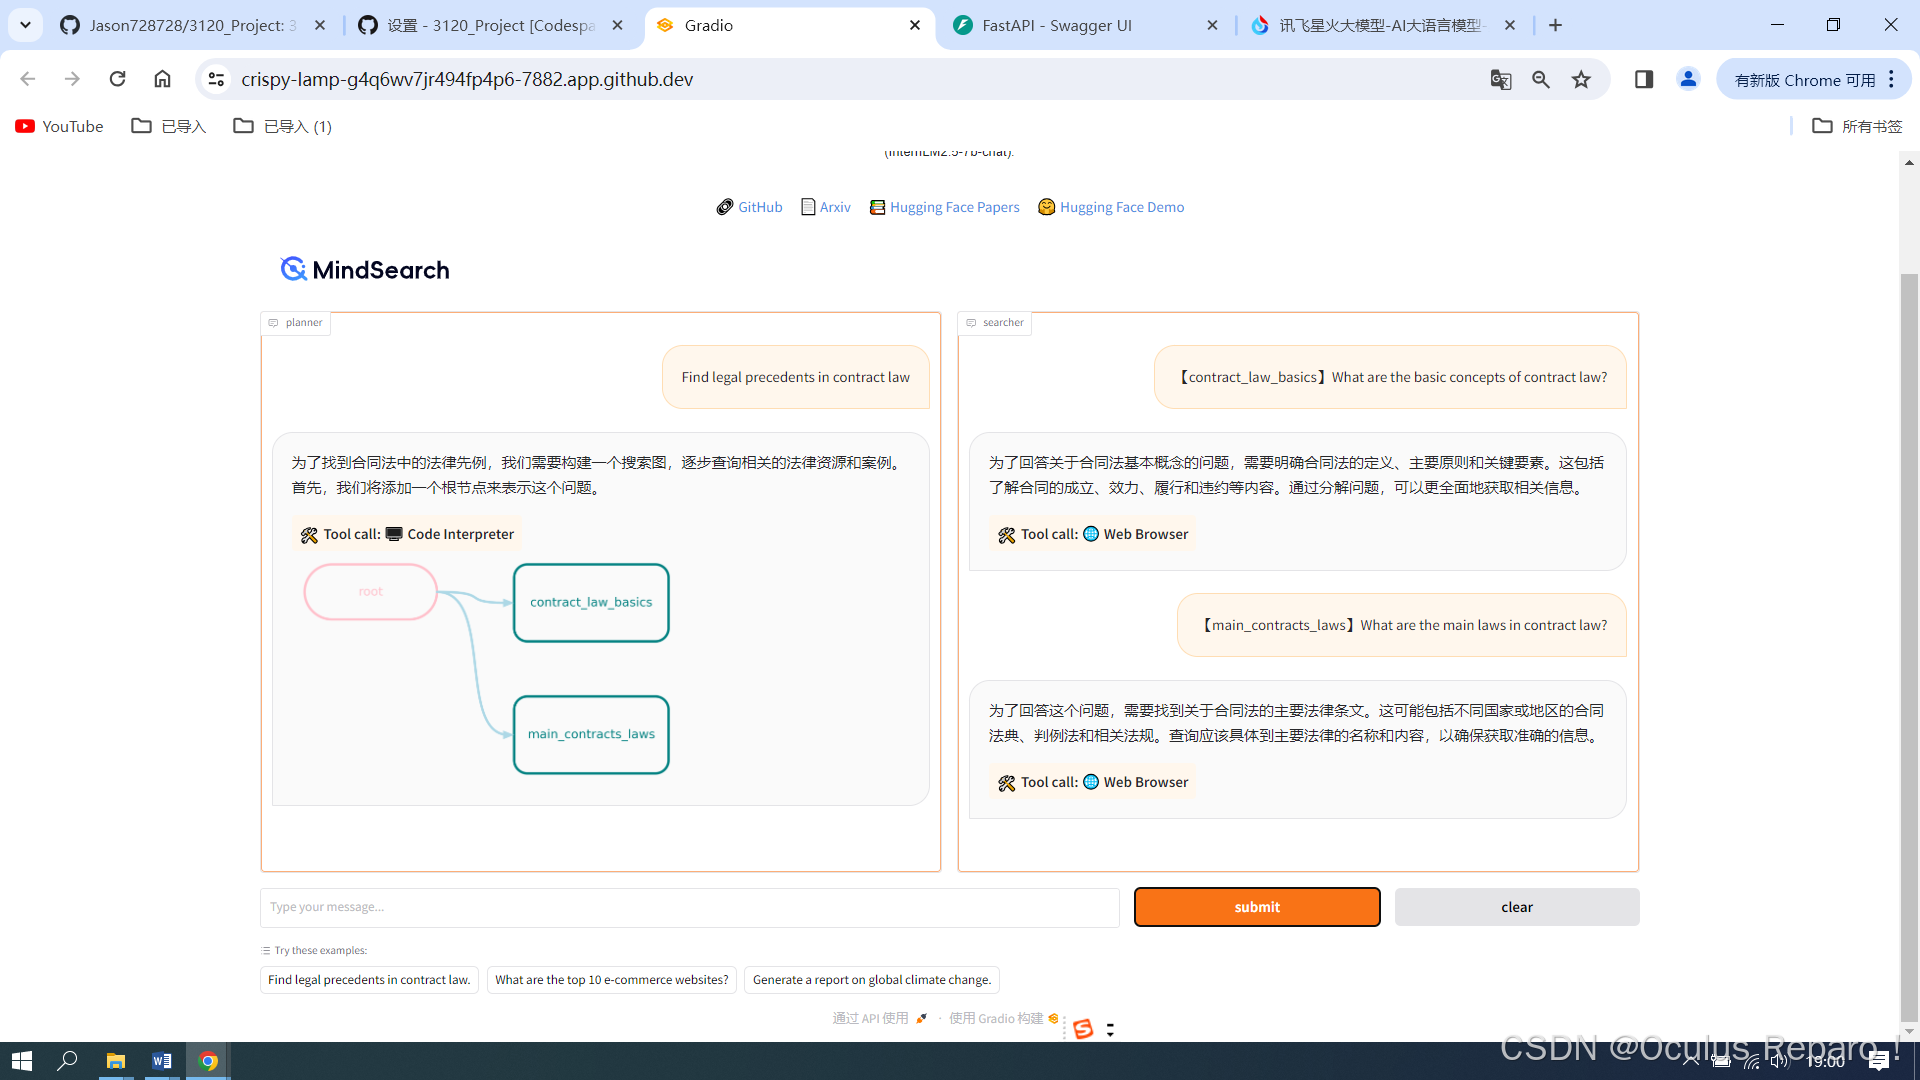Open the page translate icon in address bar
Image resolution: width=1920 pixels, height=1080 pixels.
(x=1501, y=79)
